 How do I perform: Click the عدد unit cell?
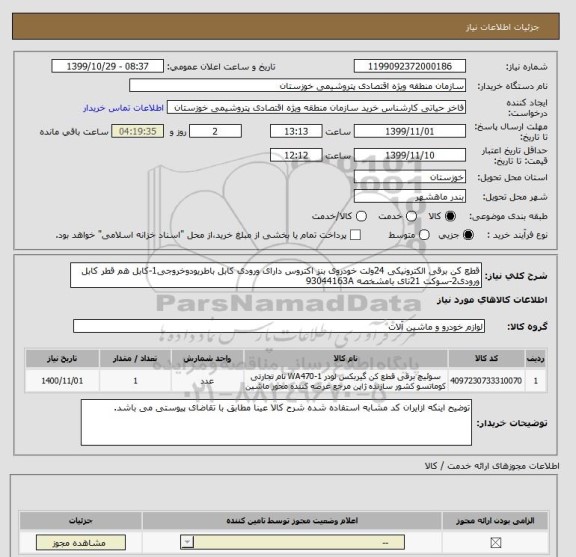[x=207, y=381]
